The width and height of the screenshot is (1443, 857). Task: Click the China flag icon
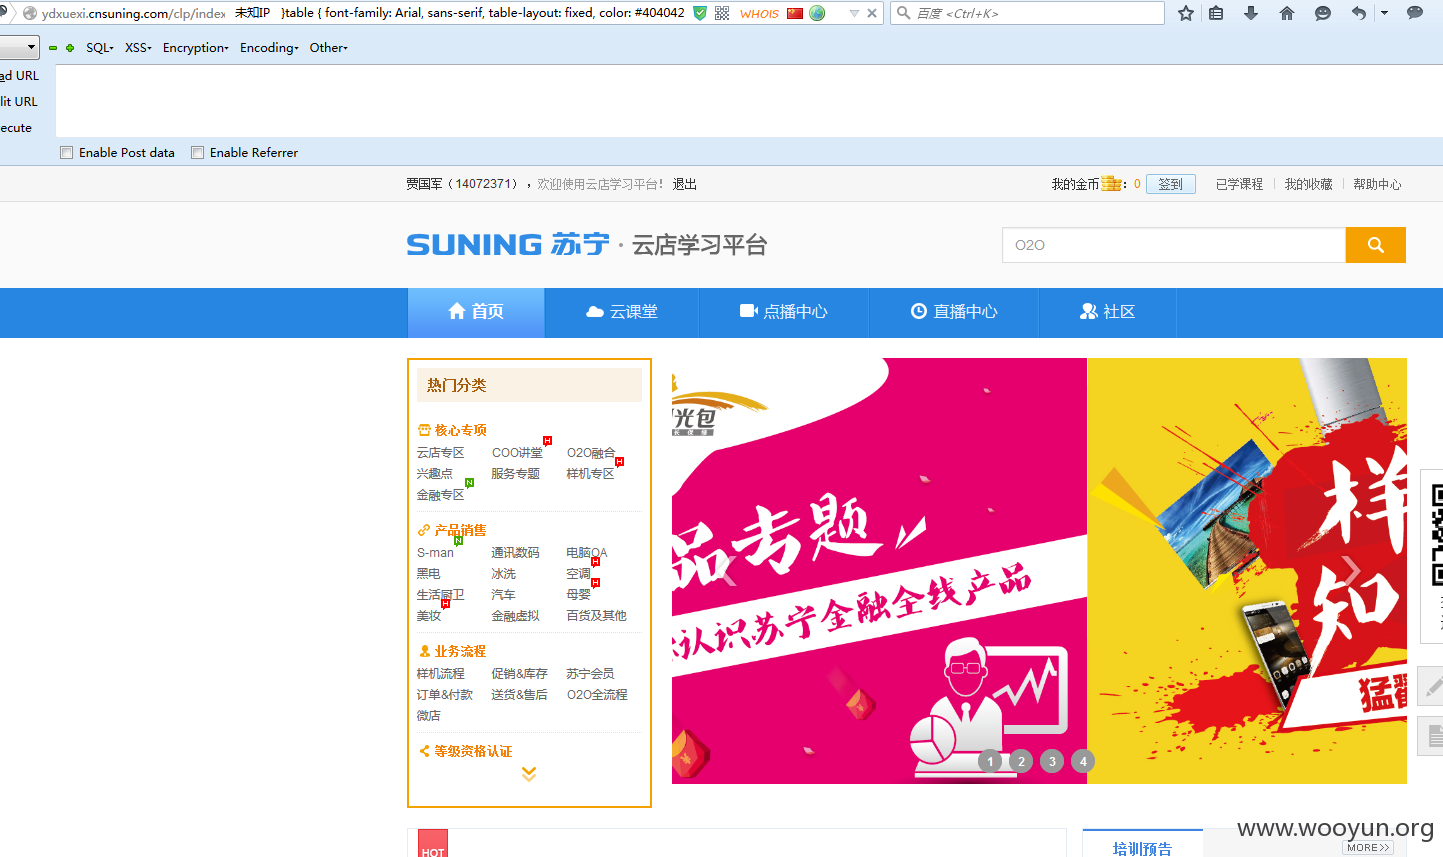(795, 13)
